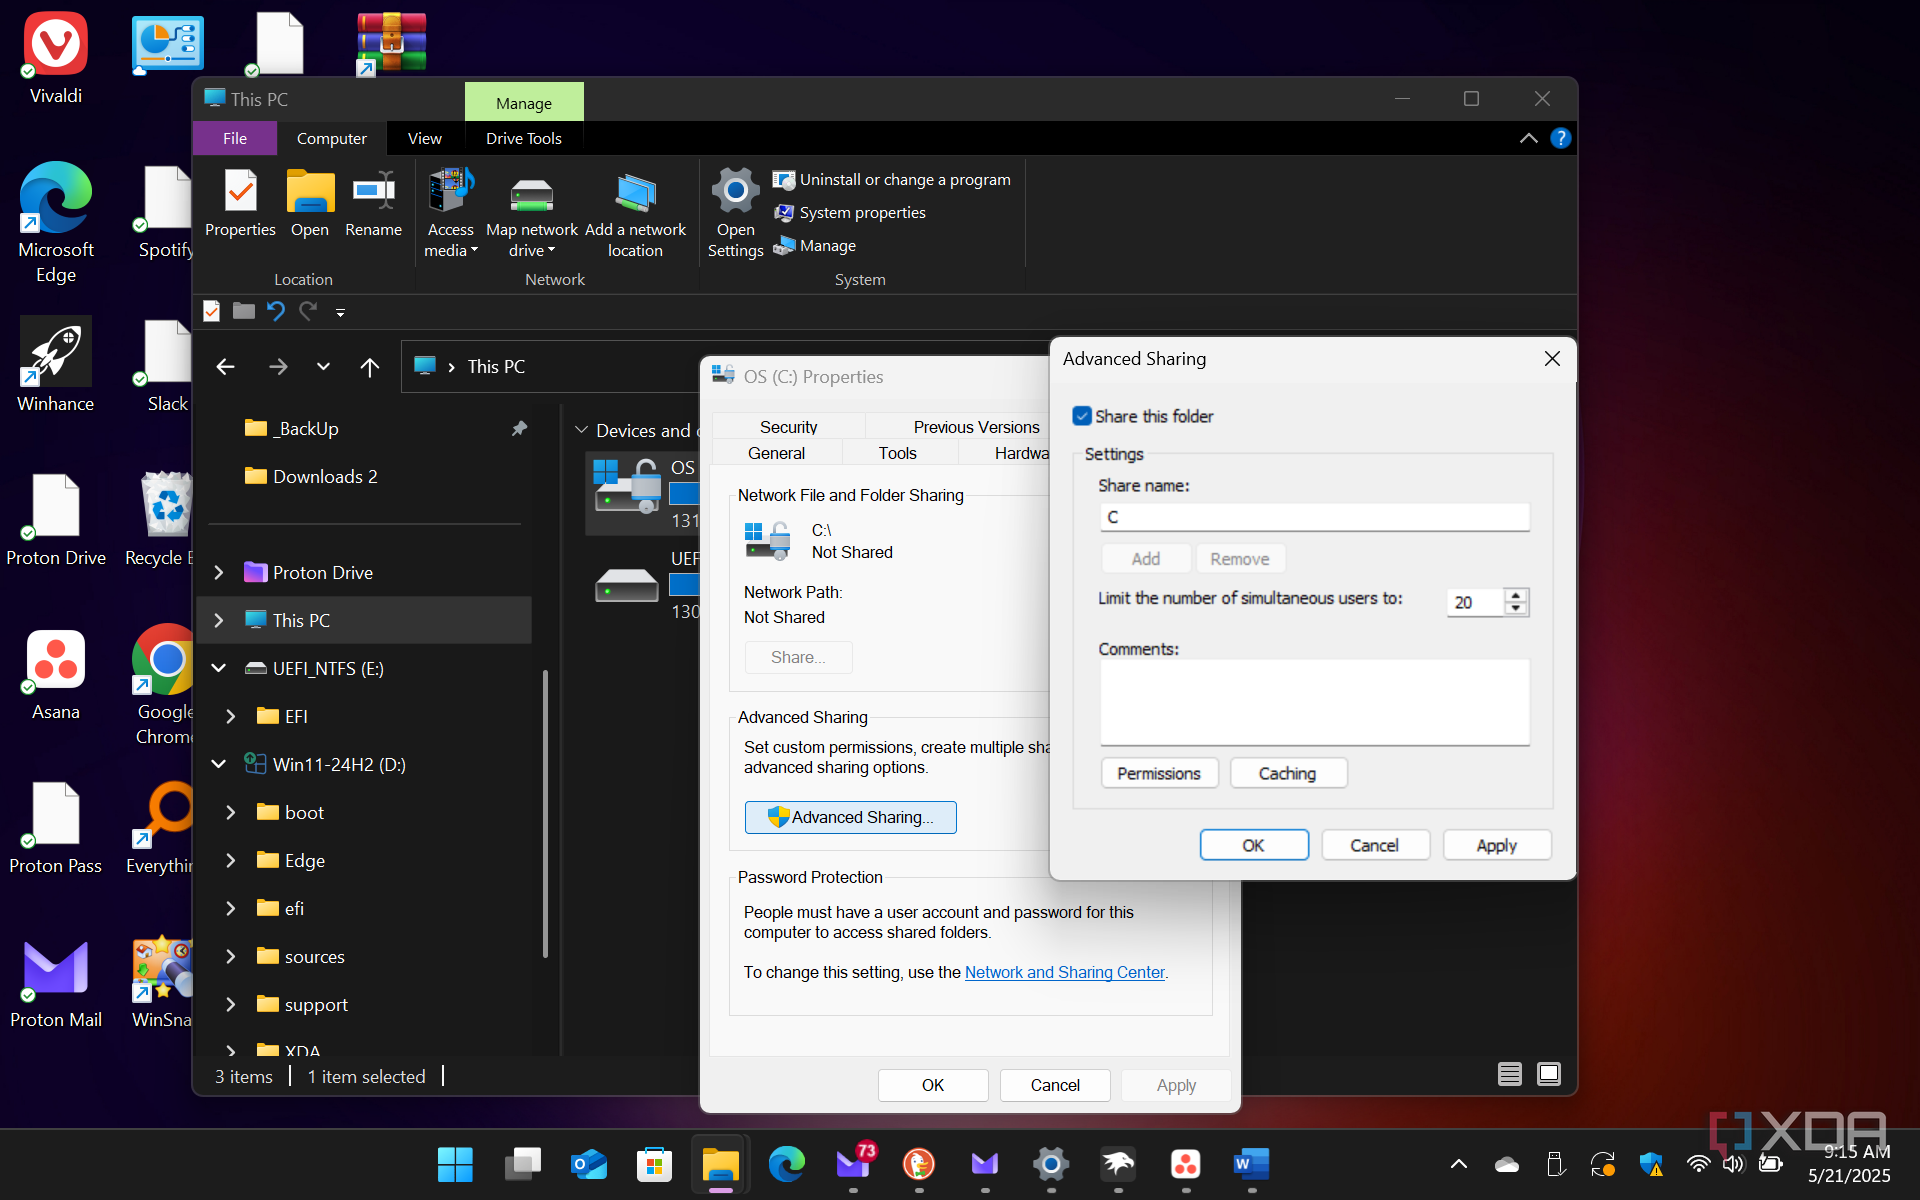Screen dimensions: 1920x1200
Task: Open the Explorer help icon
Action: (1560, 139)
